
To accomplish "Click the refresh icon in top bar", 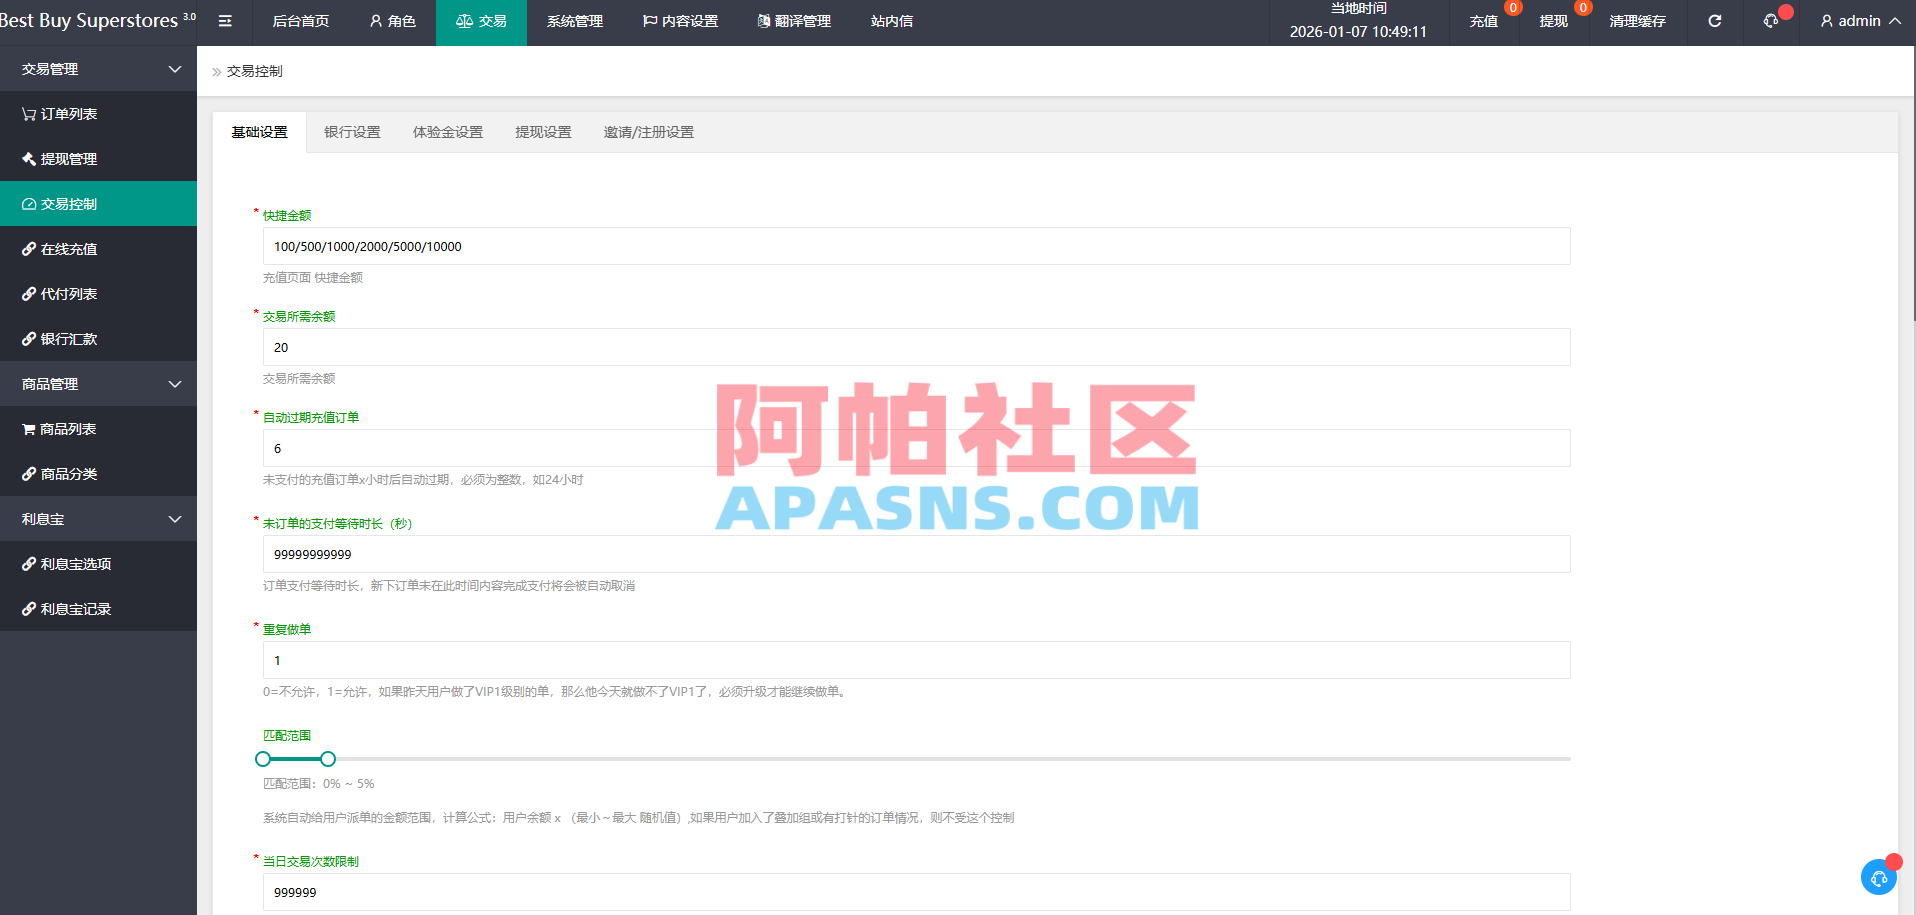I will pyautogui.click(x=1715, y=21).
